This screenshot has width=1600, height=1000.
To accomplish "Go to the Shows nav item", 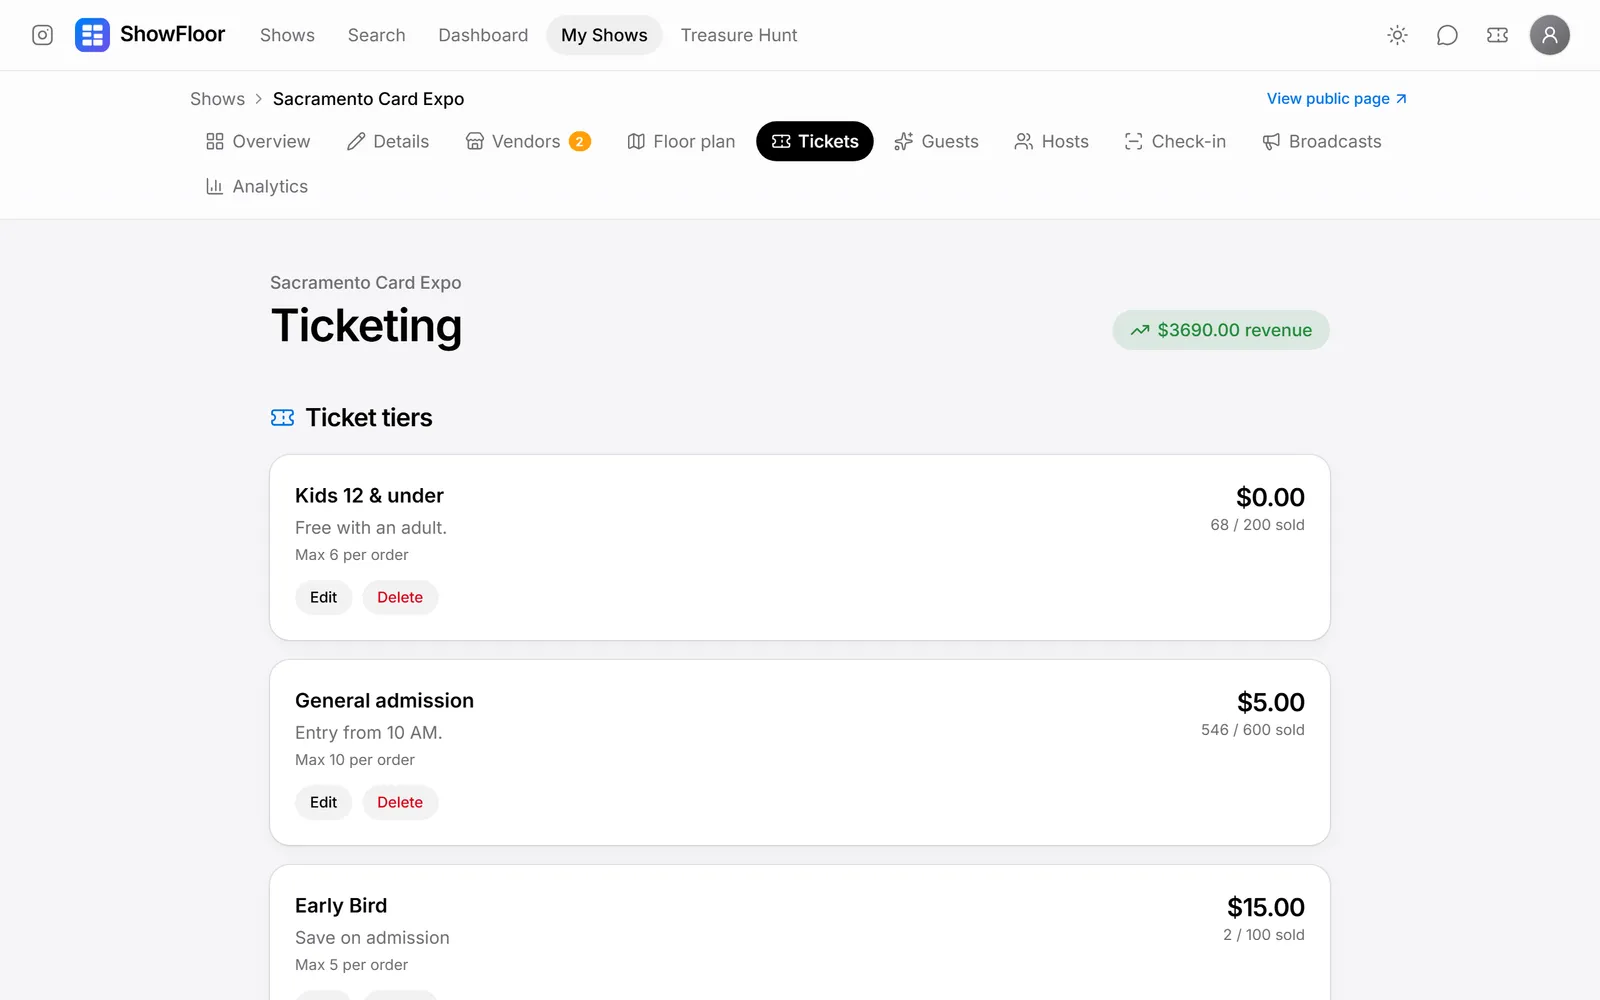I will click(287, 35).
